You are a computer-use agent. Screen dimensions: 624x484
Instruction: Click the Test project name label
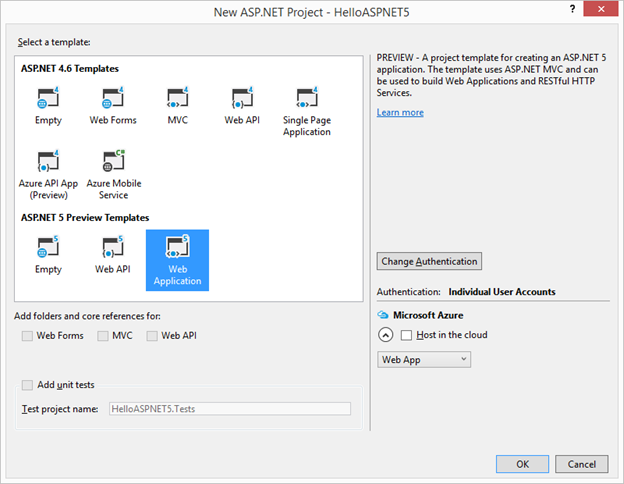point(60,409)
